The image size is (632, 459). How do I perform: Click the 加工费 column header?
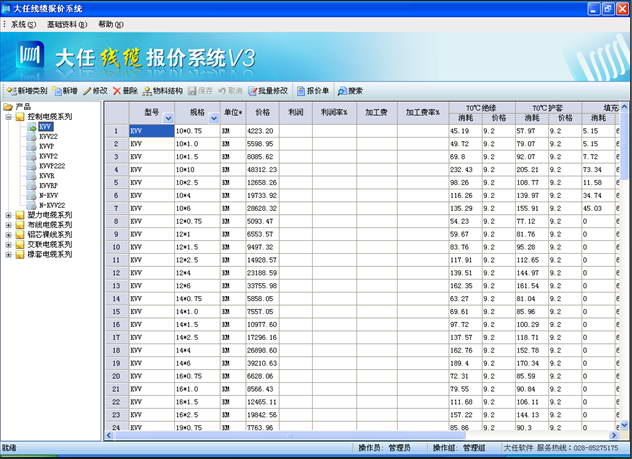(377, 113)
